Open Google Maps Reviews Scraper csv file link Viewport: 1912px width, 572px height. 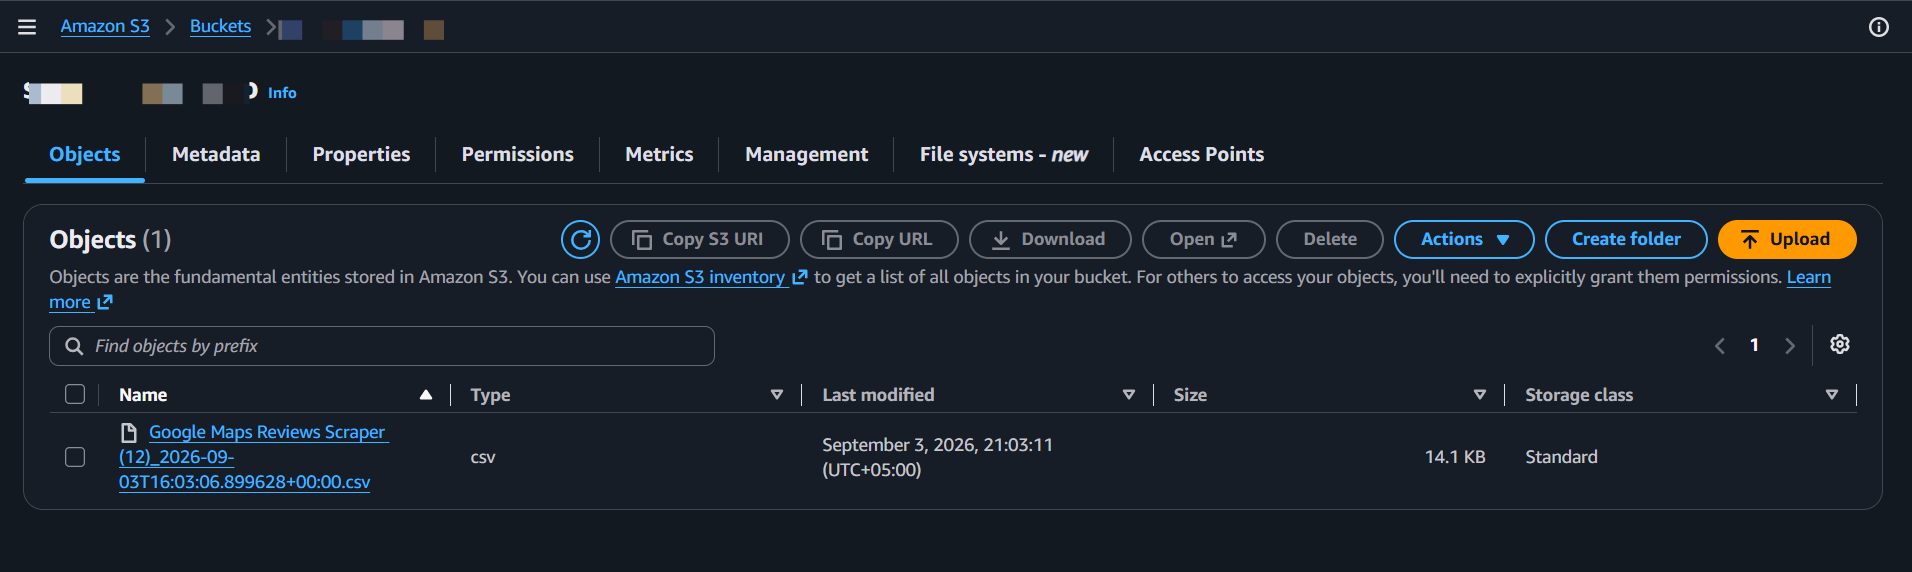[253, 457]
